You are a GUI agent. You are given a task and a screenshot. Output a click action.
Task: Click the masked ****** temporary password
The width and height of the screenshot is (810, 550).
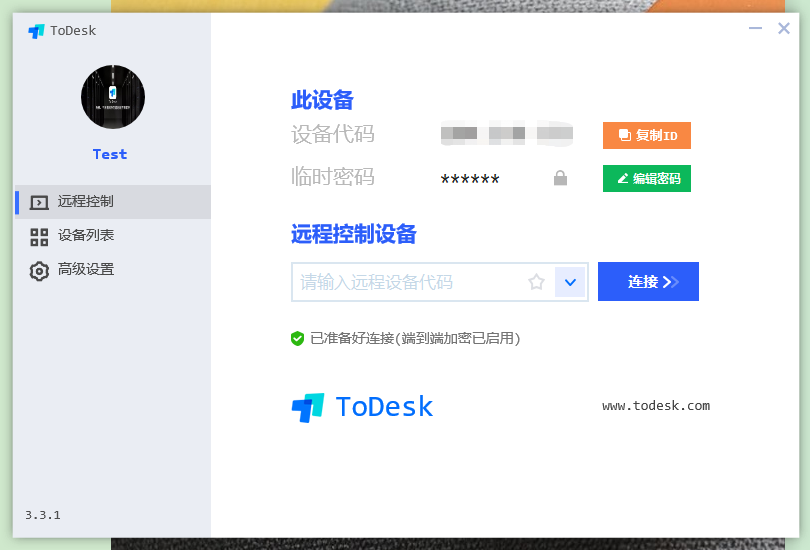470,180
